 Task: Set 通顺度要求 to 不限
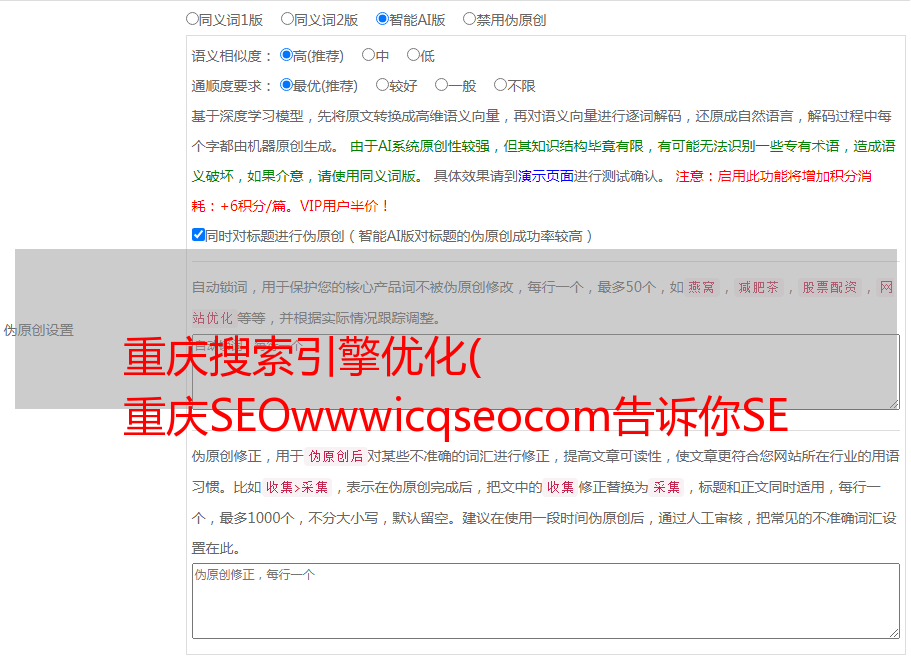point(500,85)
